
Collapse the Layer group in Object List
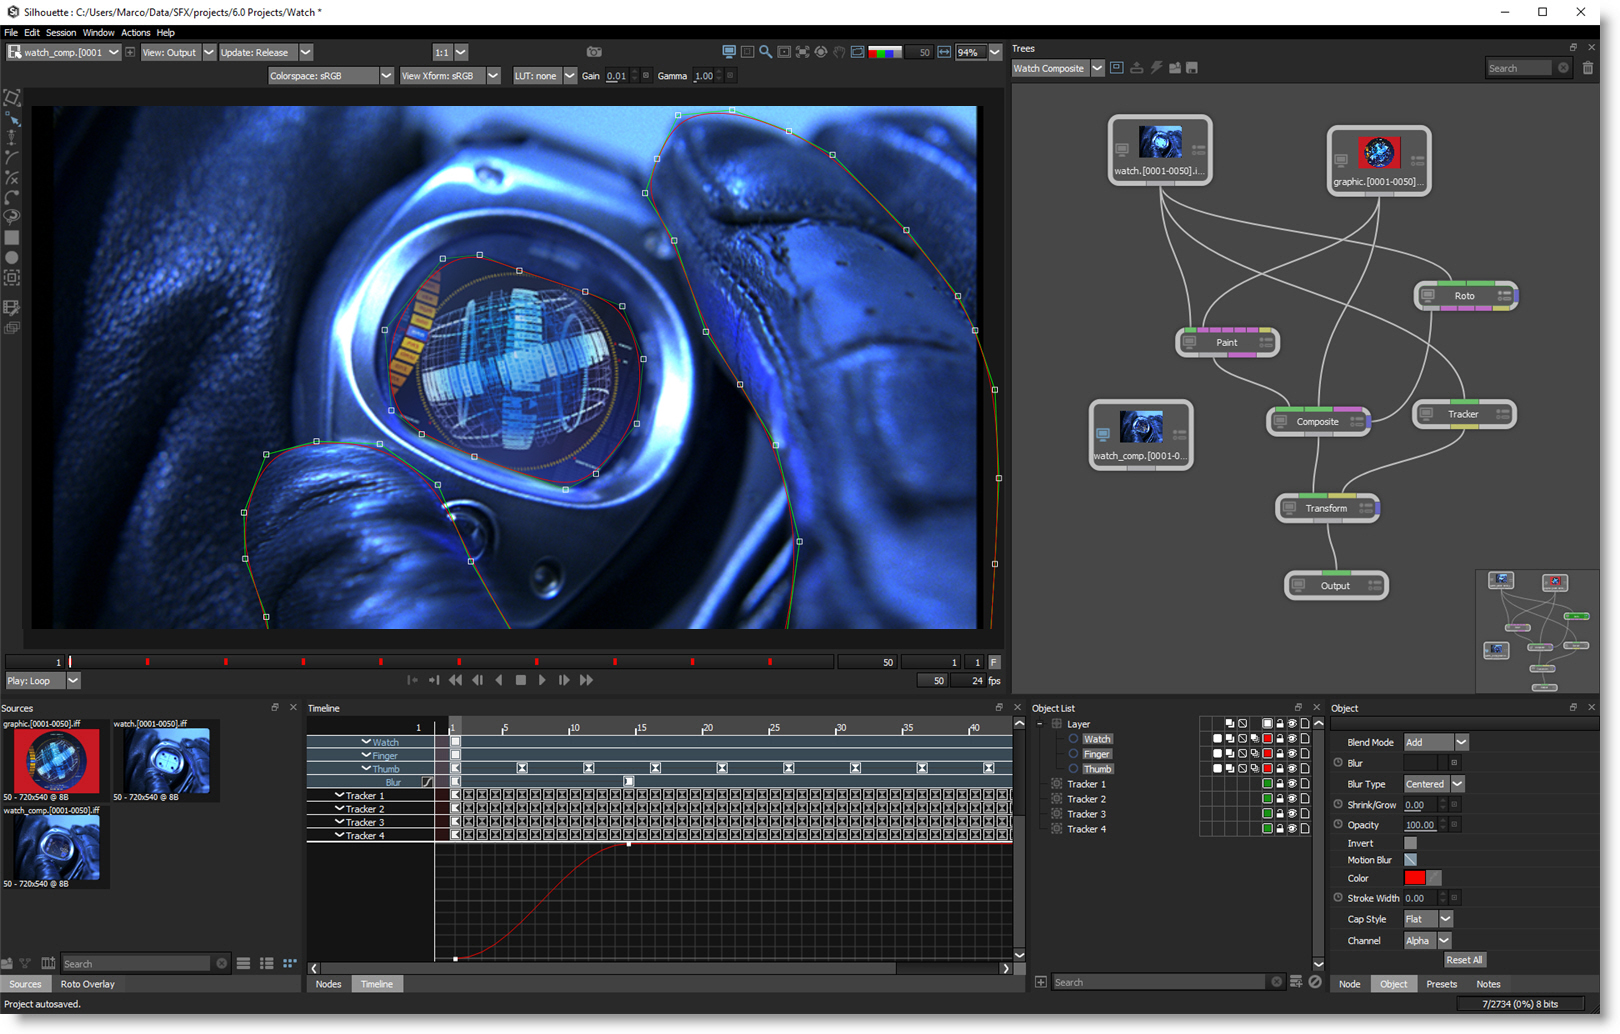pos(1040,724)
